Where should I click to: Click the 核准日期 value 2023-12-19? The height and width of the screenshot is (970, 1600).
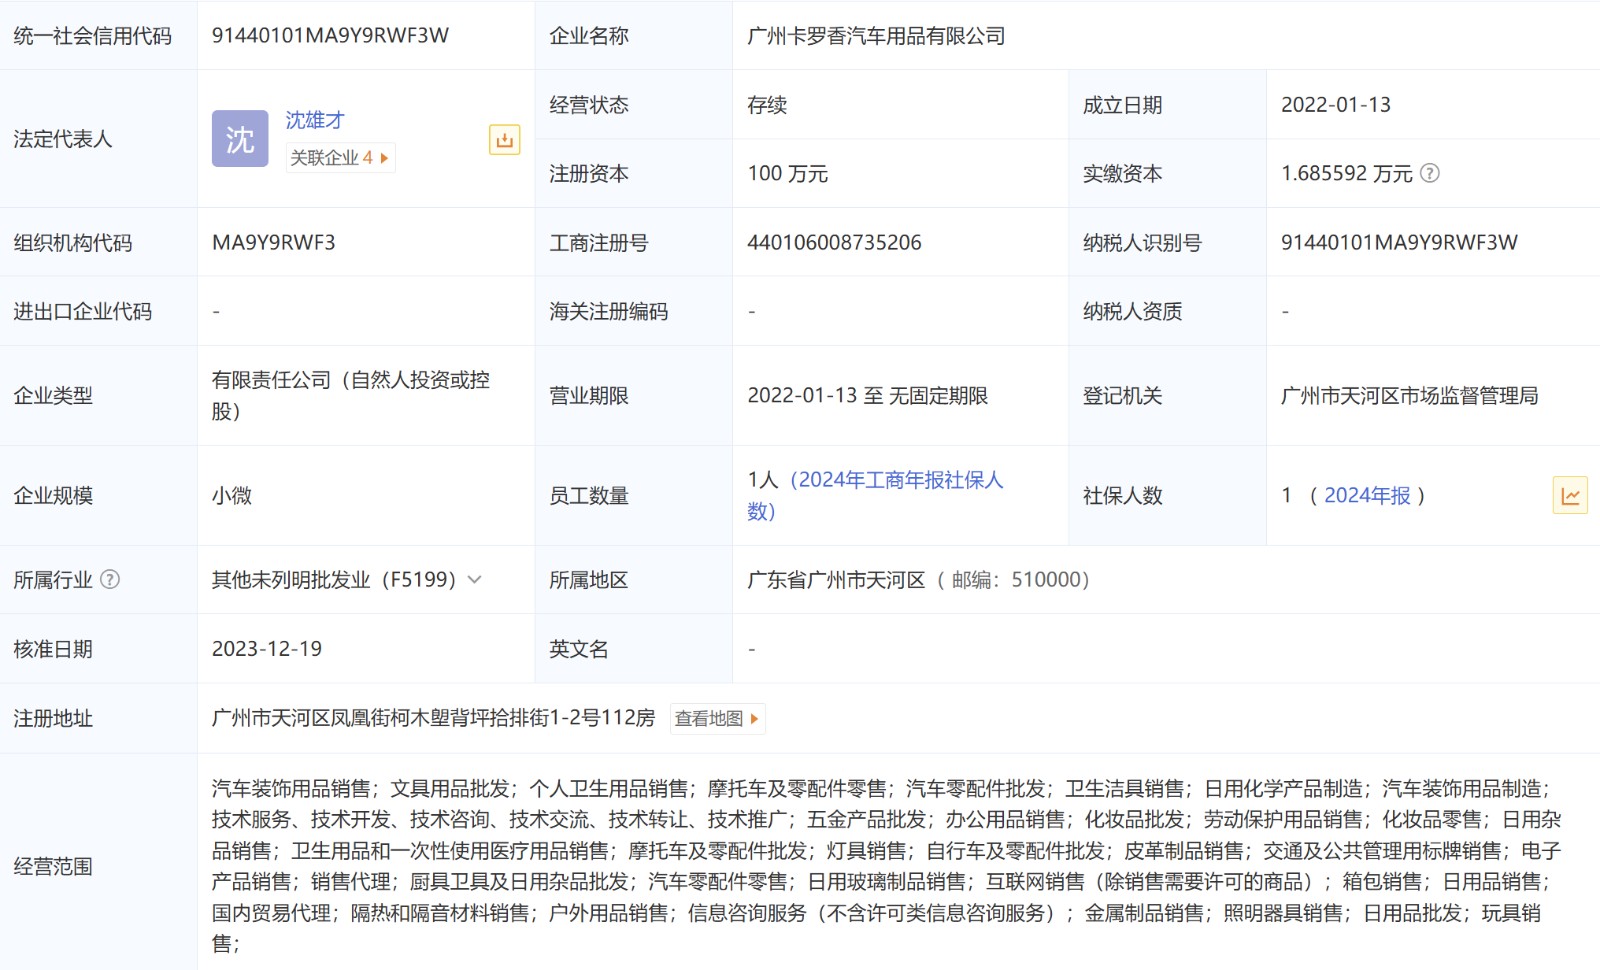tap(267, 649)
